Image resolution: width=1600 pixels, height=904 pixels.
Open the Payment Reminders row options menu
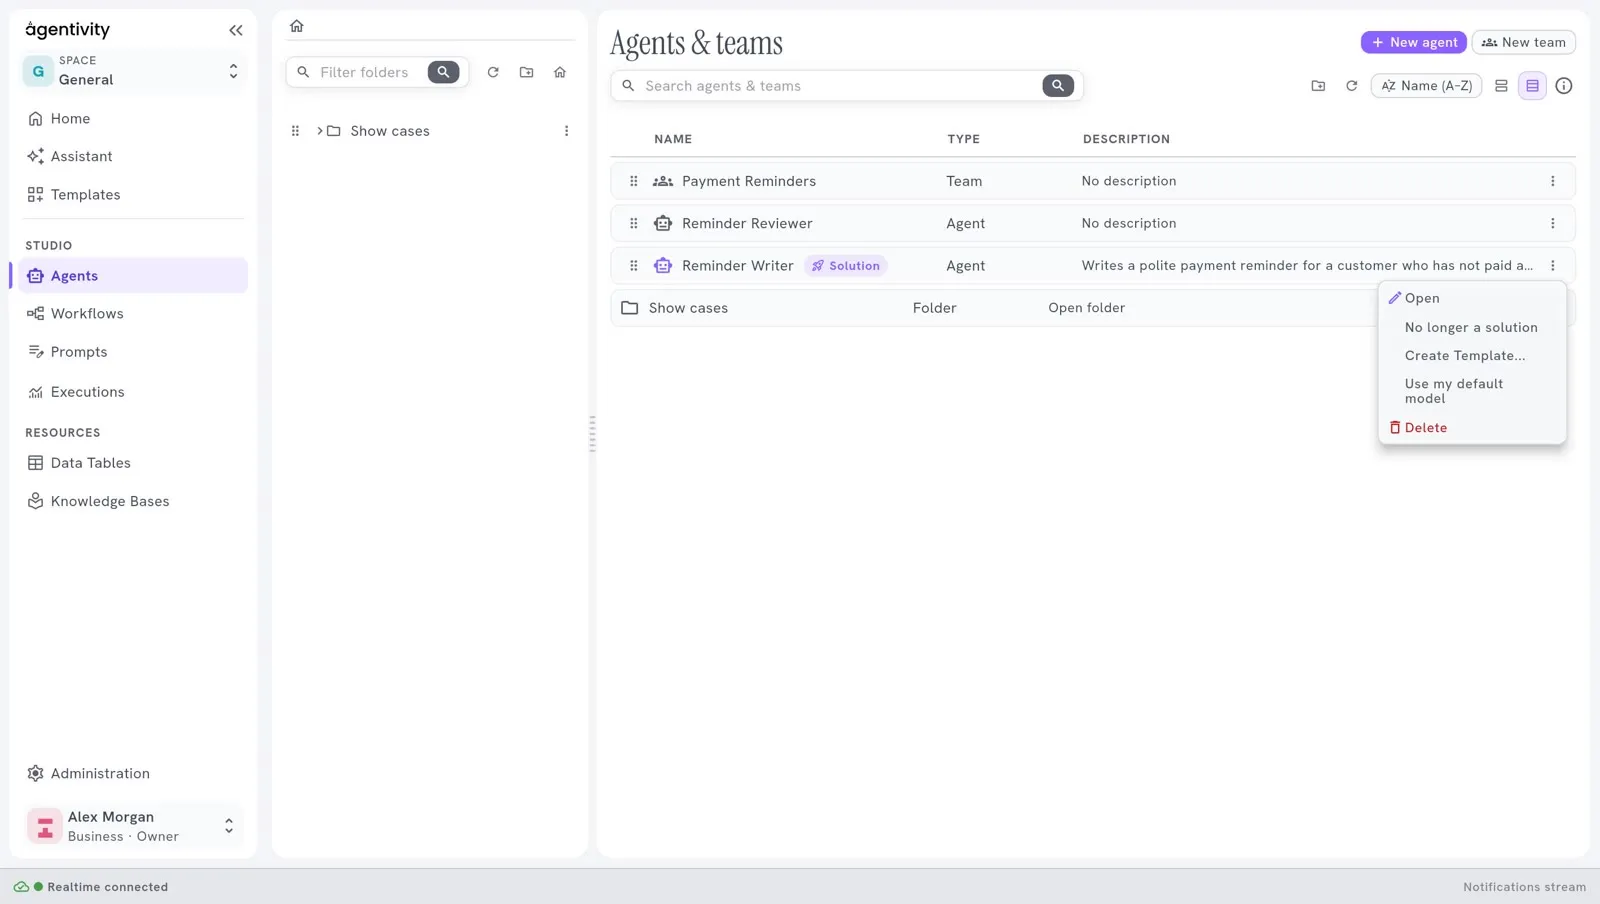click(x=1553, y=181)
